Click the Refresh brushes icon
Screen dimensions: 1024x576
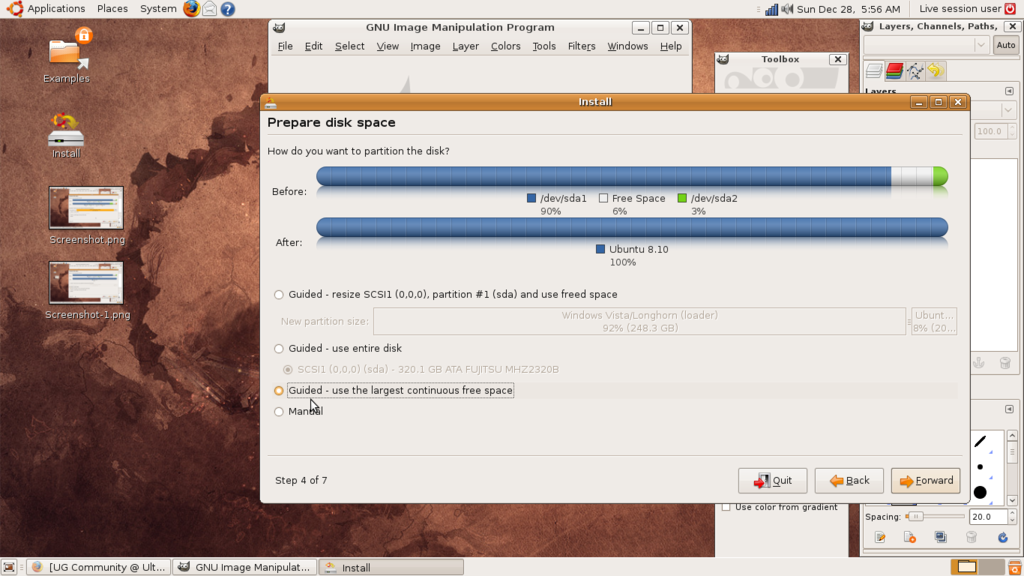(1002, 537)
